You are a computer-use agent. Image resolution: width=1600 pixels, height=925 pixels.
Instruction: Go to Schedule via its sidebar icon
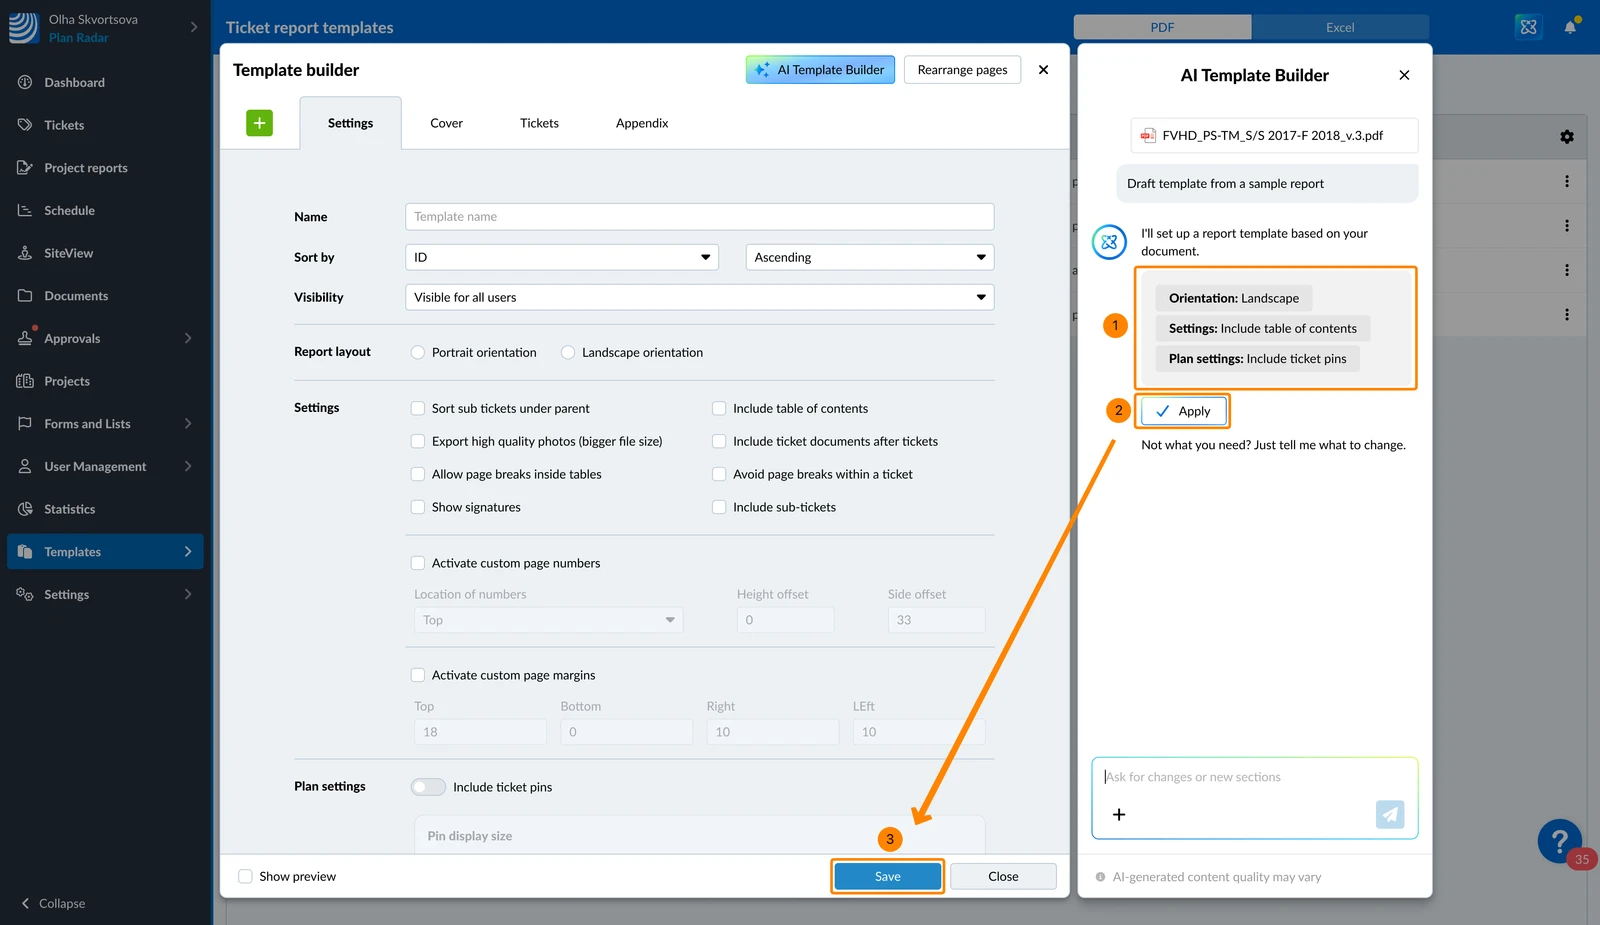pos(25,210)
